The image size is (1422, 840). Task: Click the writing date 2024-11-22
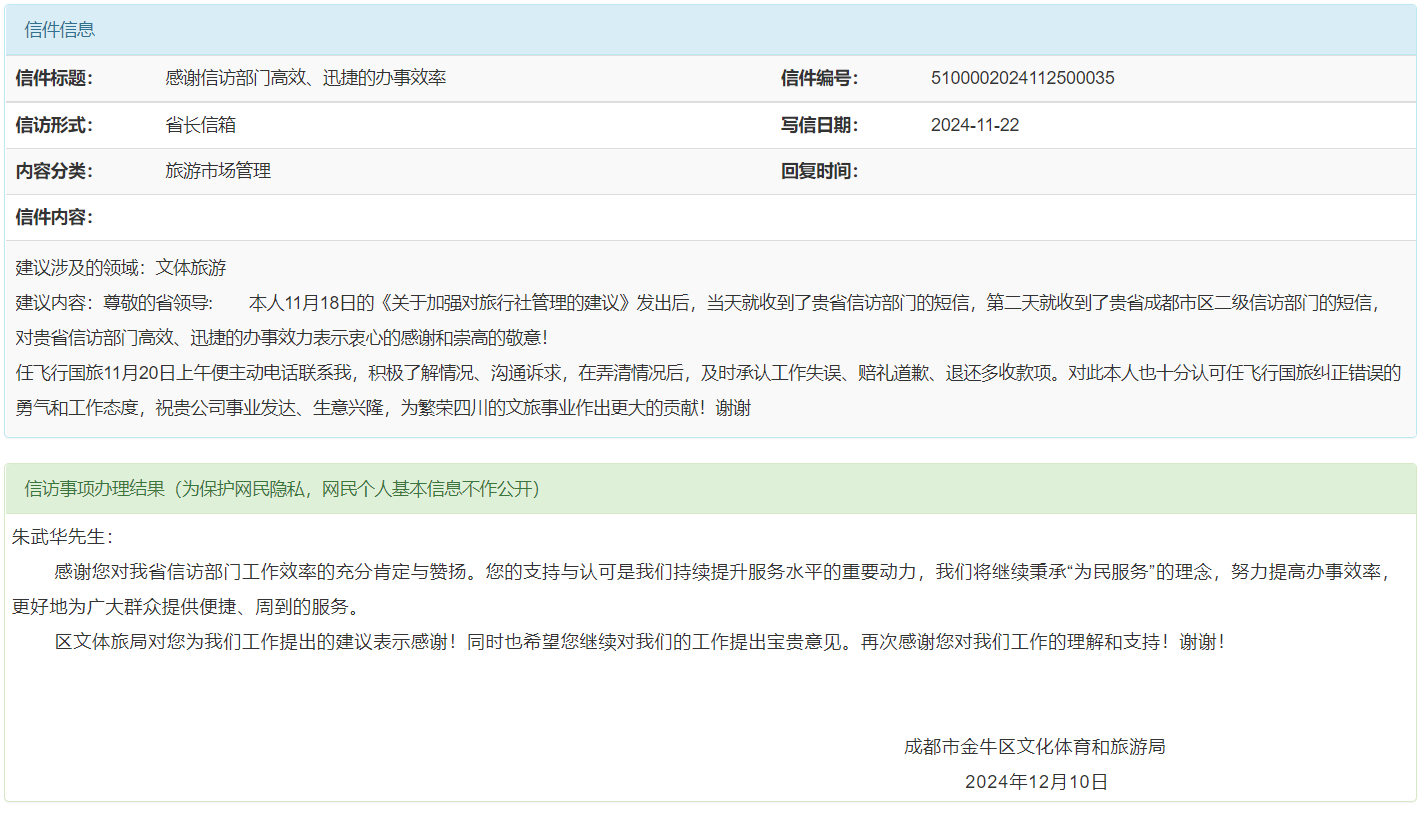(975, 125)
